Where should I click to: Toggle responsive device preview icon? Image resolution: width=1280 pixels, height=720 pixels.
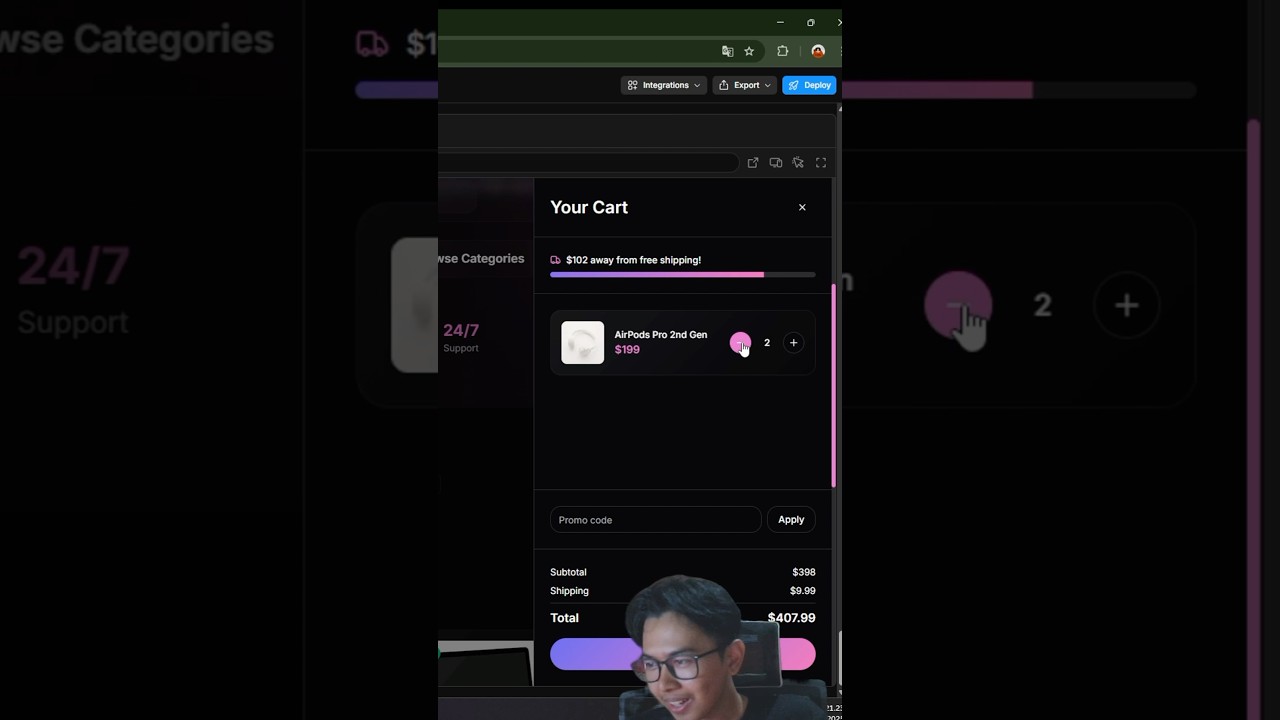[775, 163]
